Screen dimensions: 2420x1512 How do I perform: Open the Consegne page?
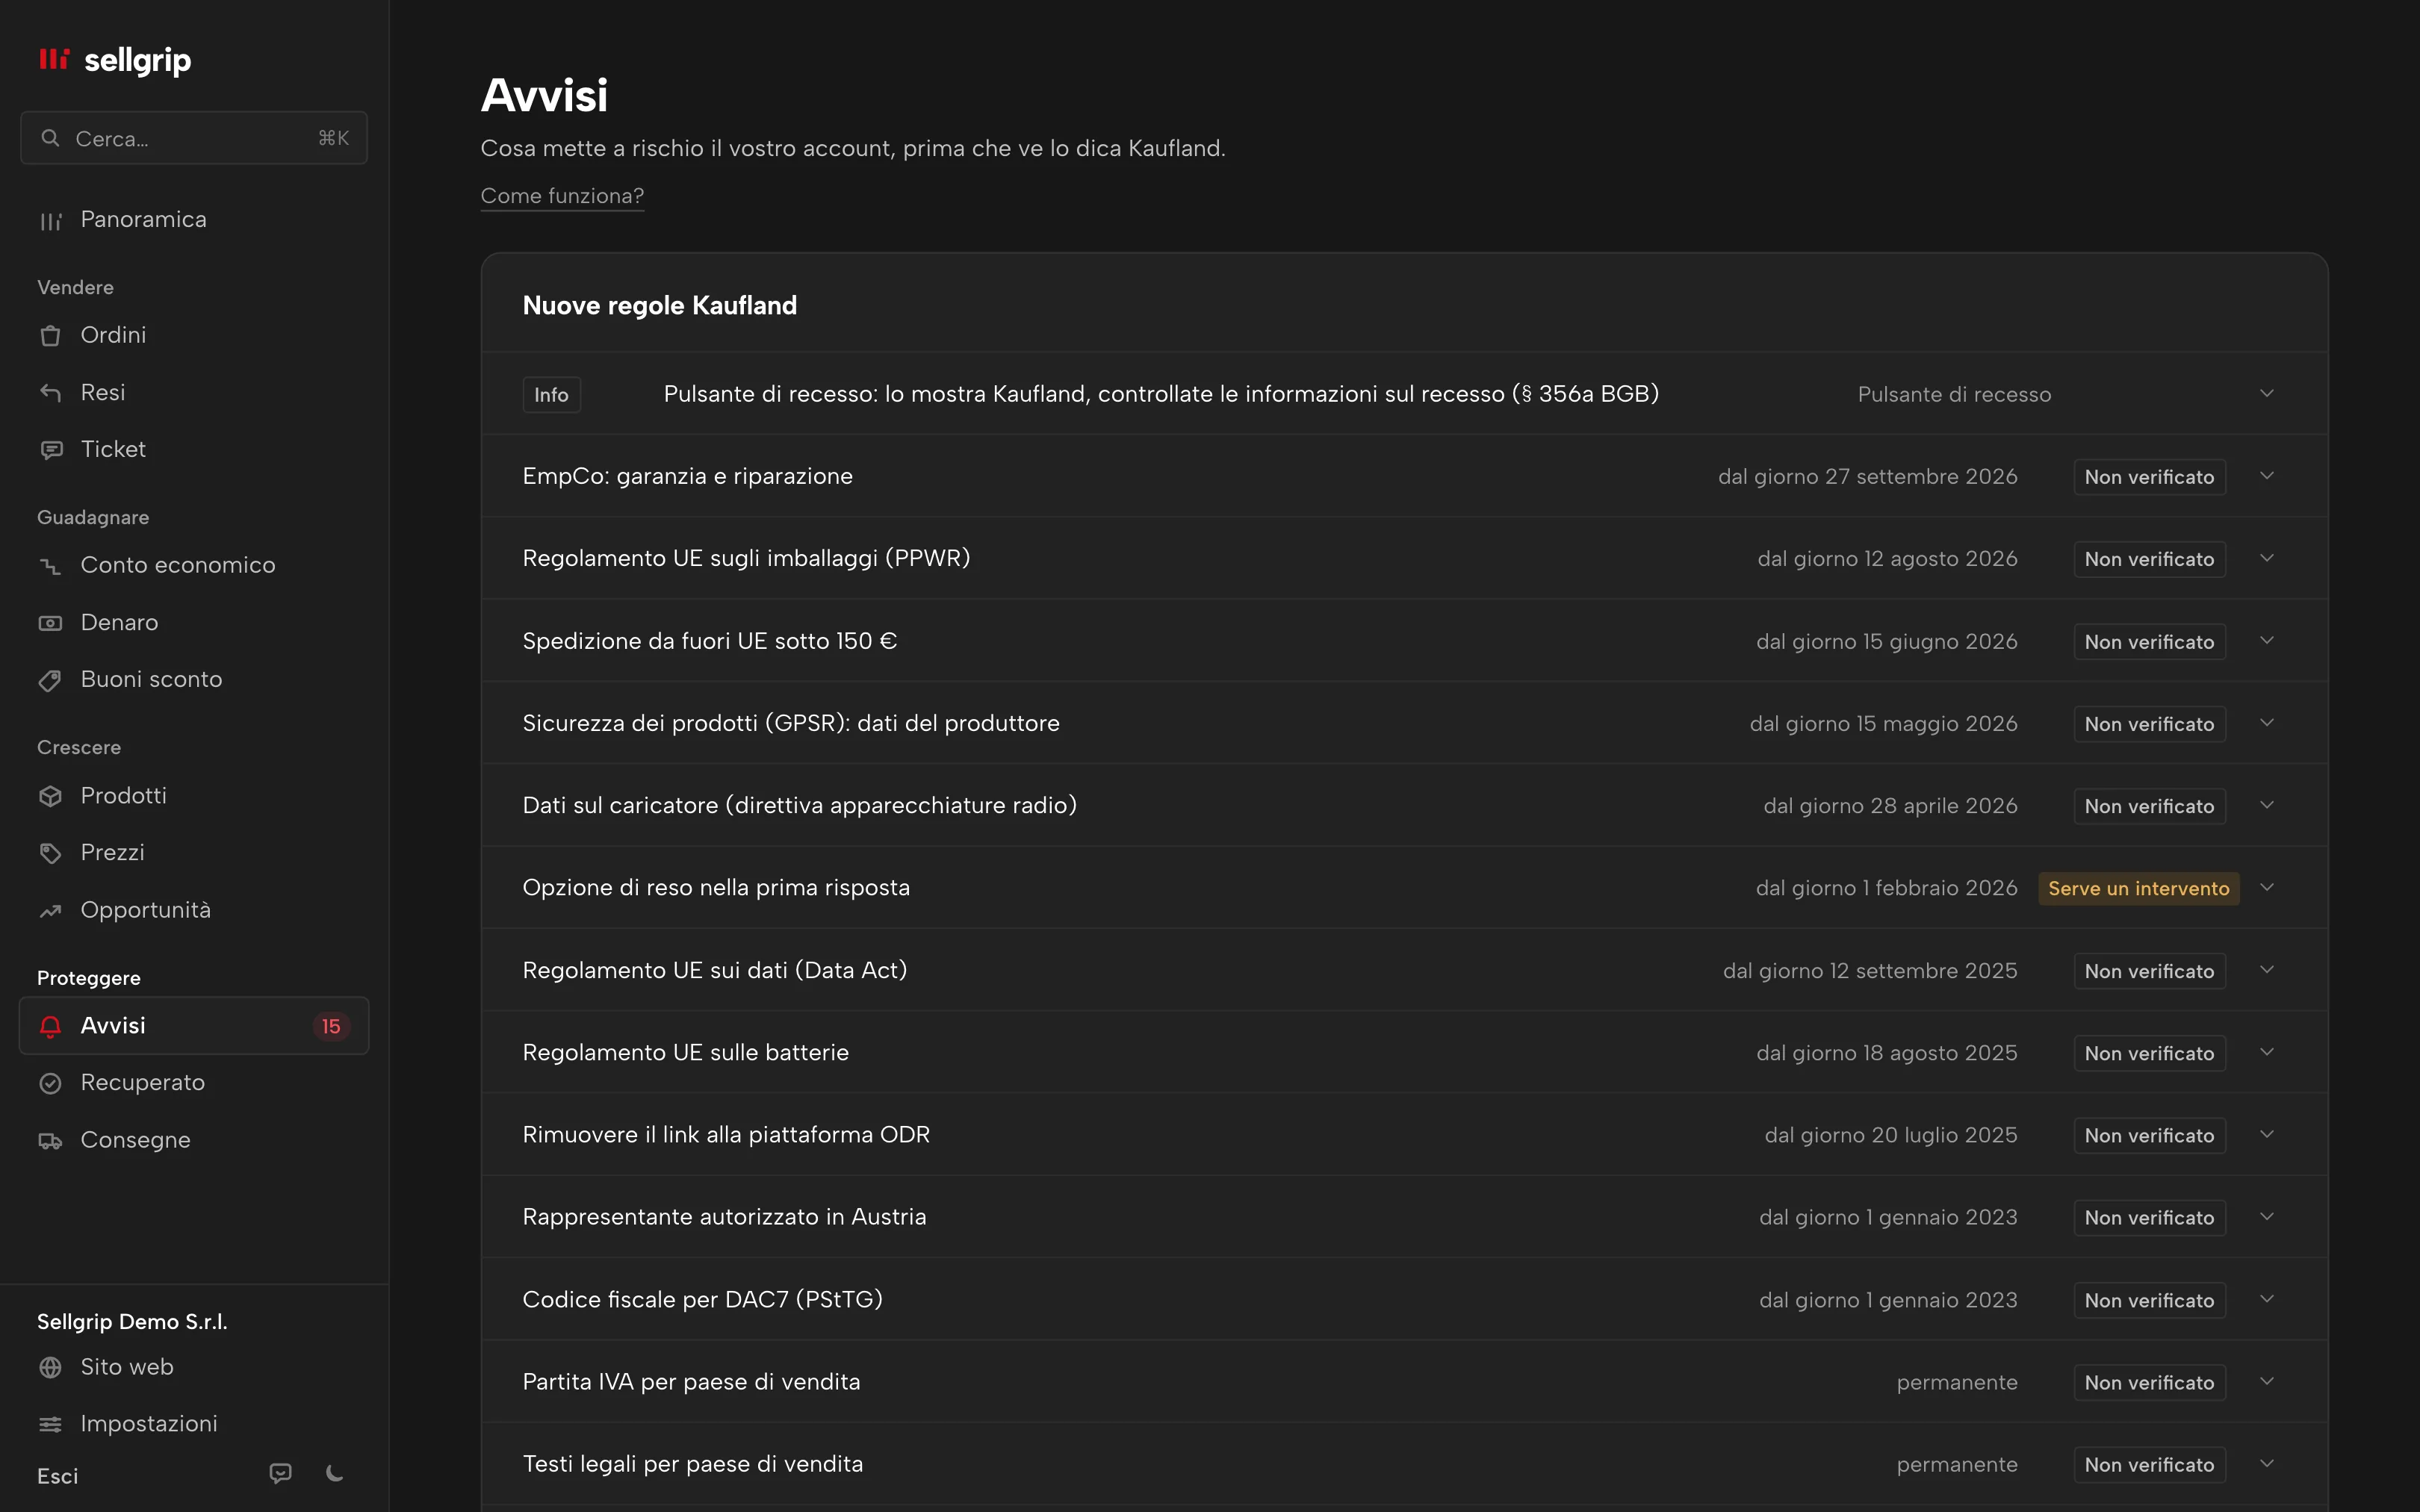point(194,1140)
